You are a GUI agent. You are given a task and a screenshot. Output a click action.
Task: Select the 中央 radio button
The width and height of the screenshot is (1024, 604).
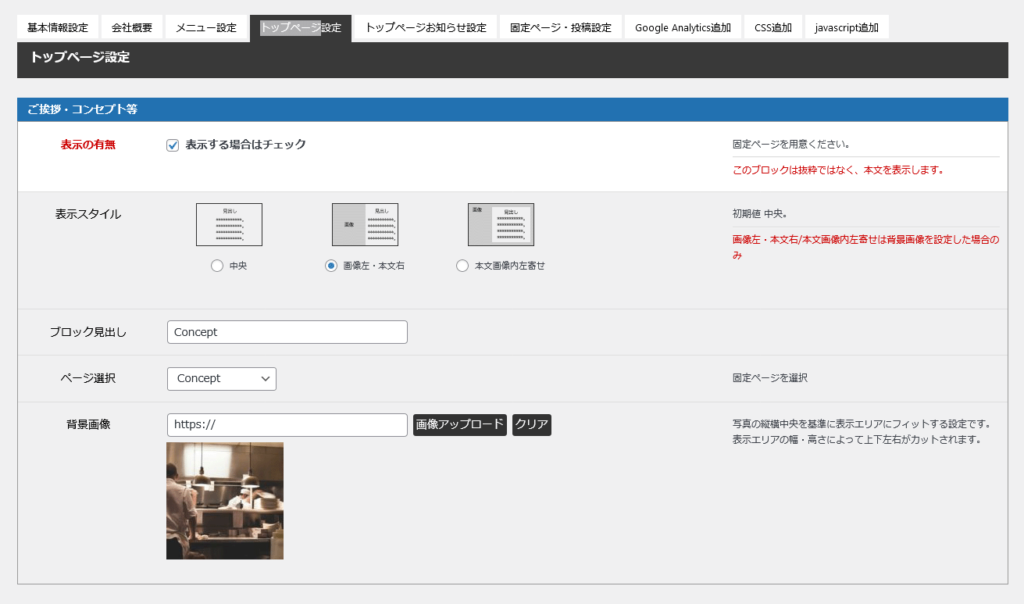pyautogui.click(x=216, y=266)
